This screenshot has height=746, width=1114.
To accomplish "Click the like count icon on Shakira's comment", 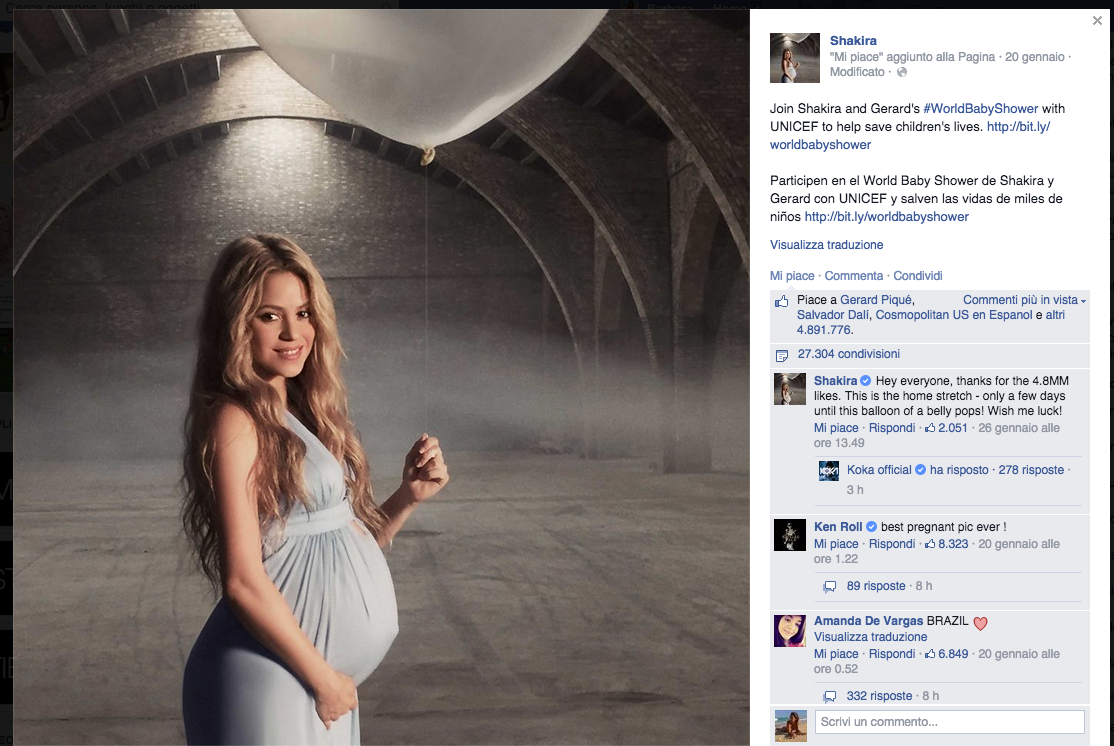I will click(x=930, y=428).
